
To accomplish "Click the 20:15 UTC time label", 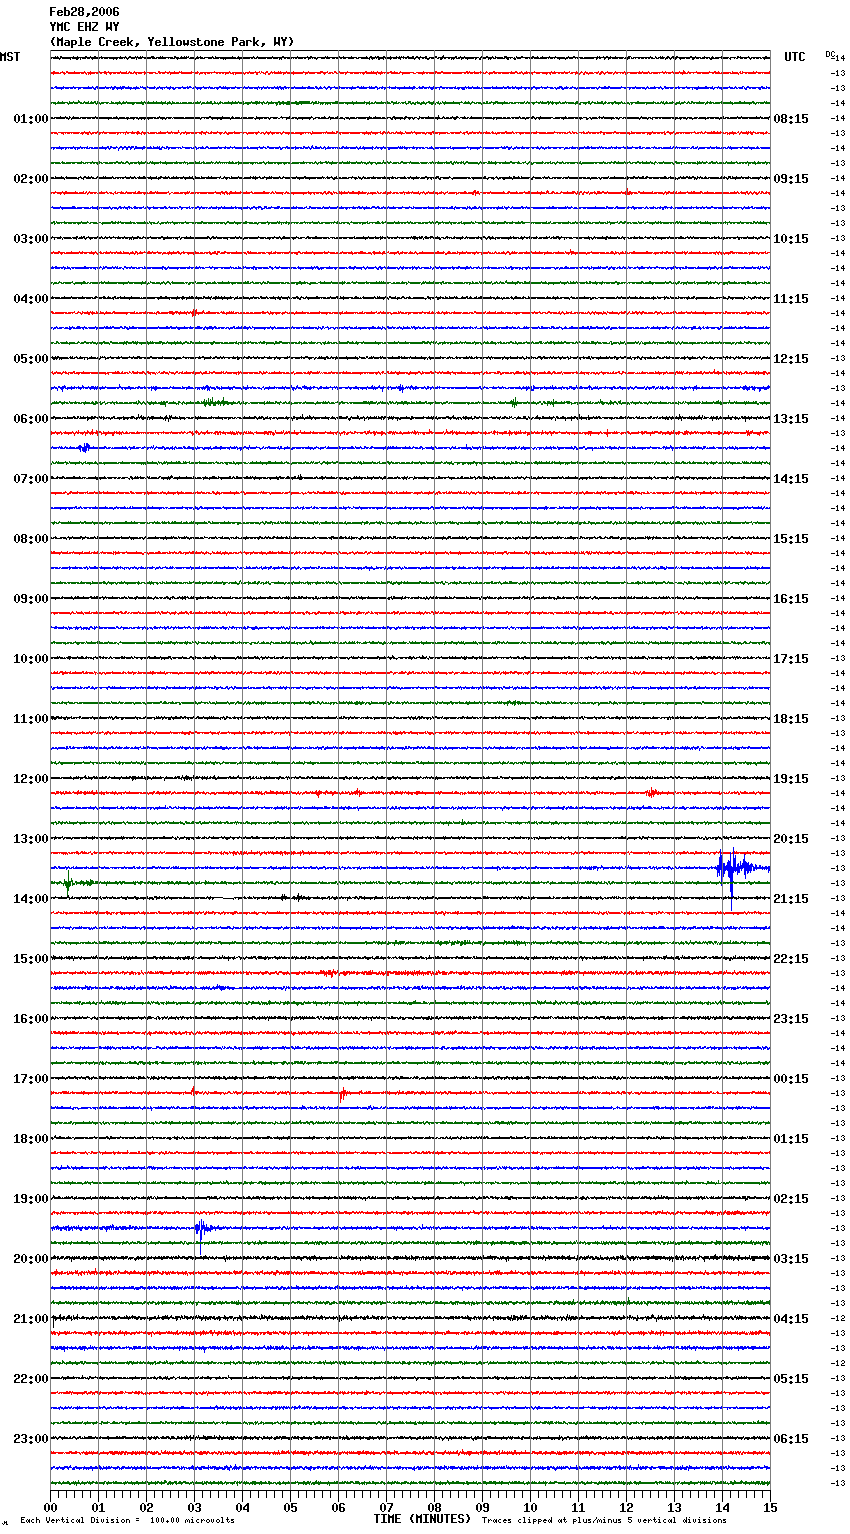I will (791, 839).
